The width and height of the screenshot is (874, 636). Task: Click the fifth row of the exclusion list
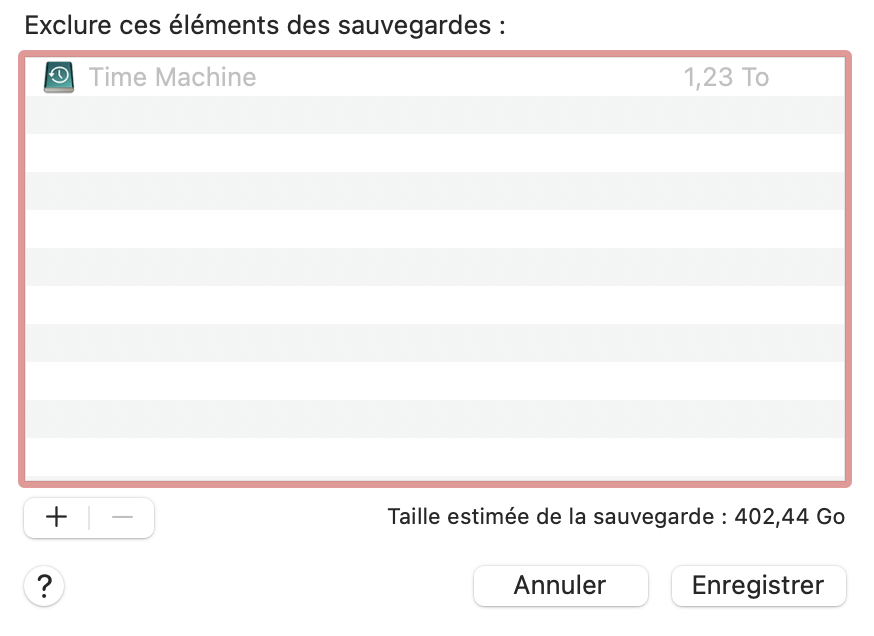[x=435, y=229]
